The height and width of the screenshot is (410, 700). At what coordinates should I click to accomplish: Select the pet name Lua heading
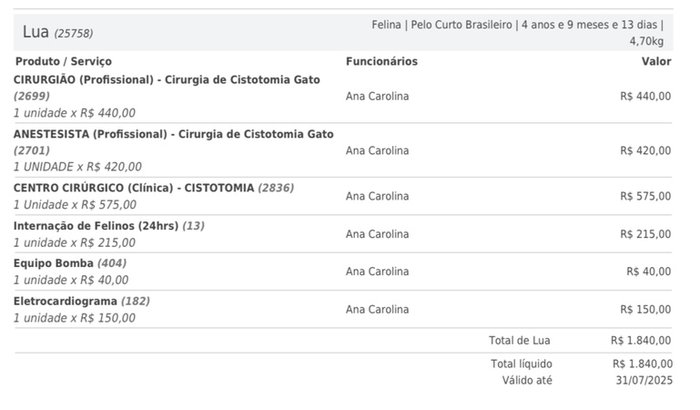pos(35,32)
